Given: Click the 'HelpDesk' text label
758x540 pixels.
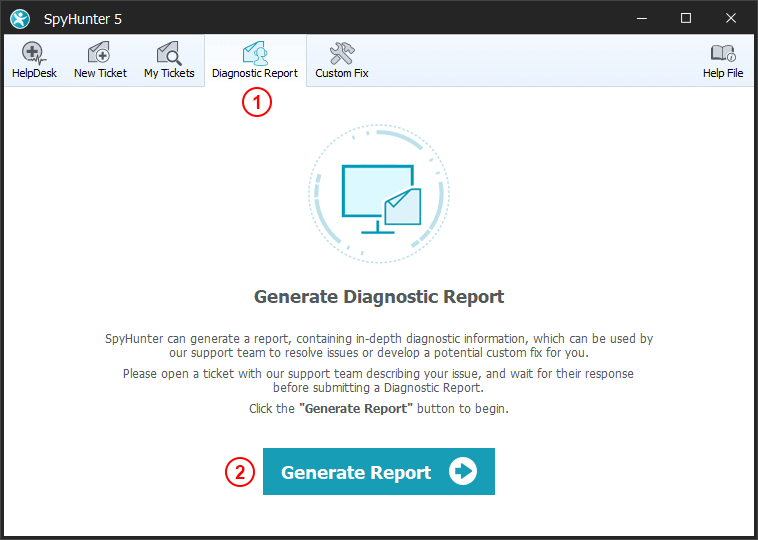Looking at the screenshot, I should point(34,73).
